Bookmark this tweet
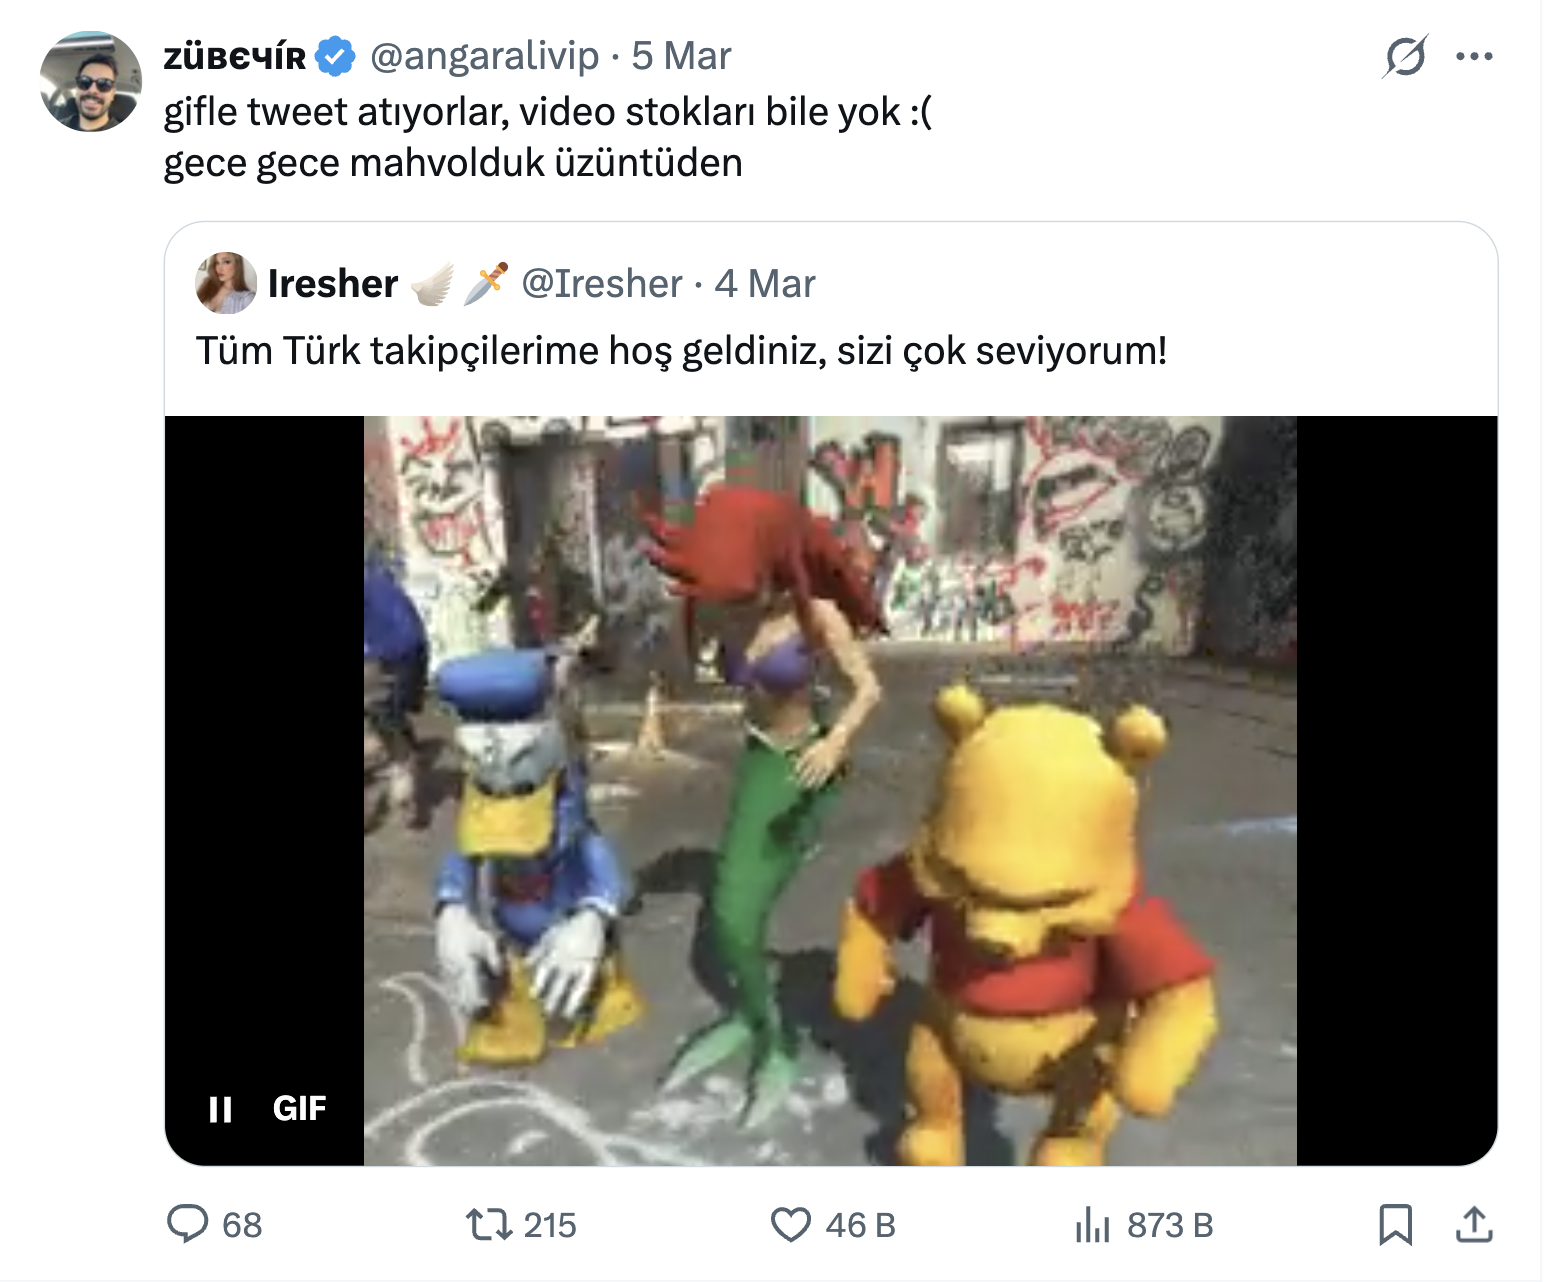The width and height of the screenshot is (1548, 1282). pyautogui.click(x=1395, y=1224)
